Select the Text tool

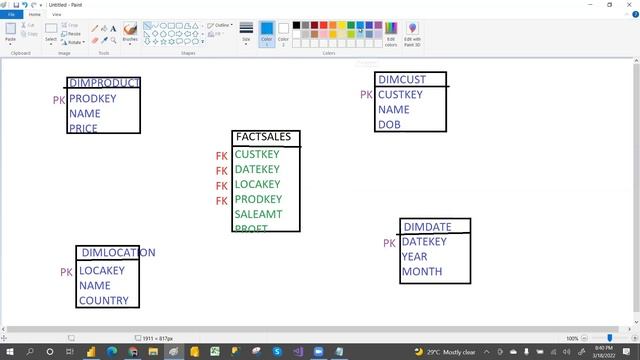[113, 29]
